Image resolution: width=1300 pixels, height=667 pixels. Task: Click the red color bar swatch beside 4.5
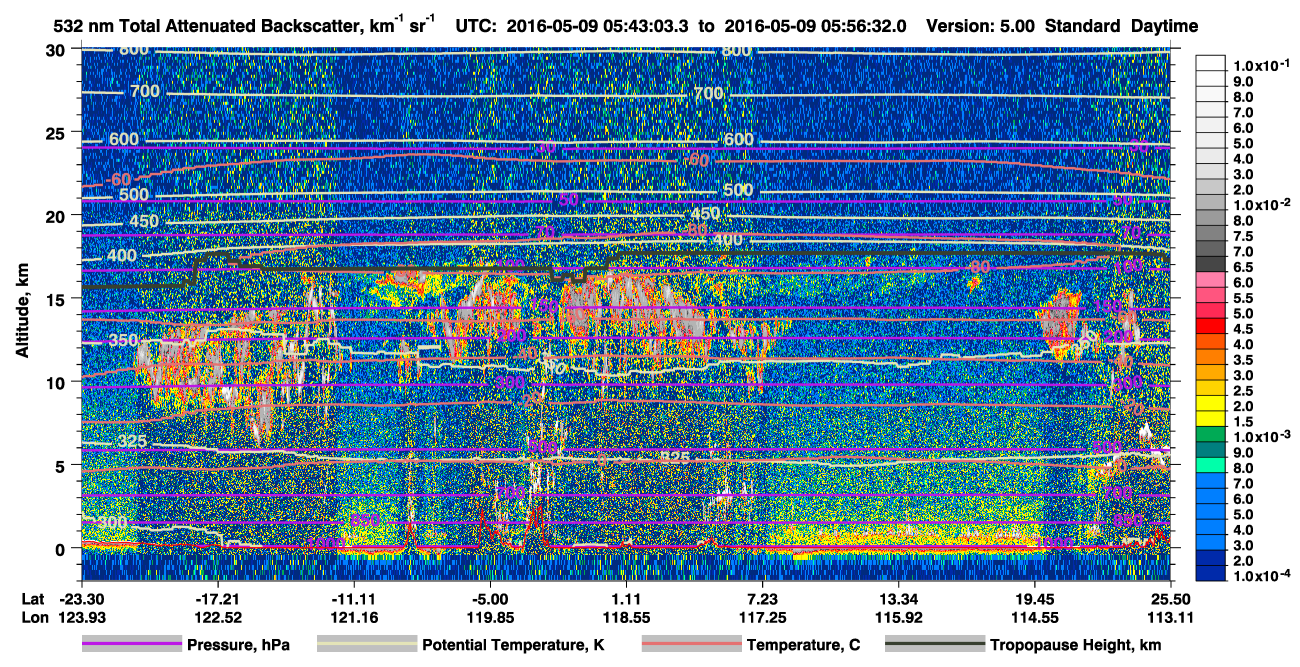[x=1212, y=328]
